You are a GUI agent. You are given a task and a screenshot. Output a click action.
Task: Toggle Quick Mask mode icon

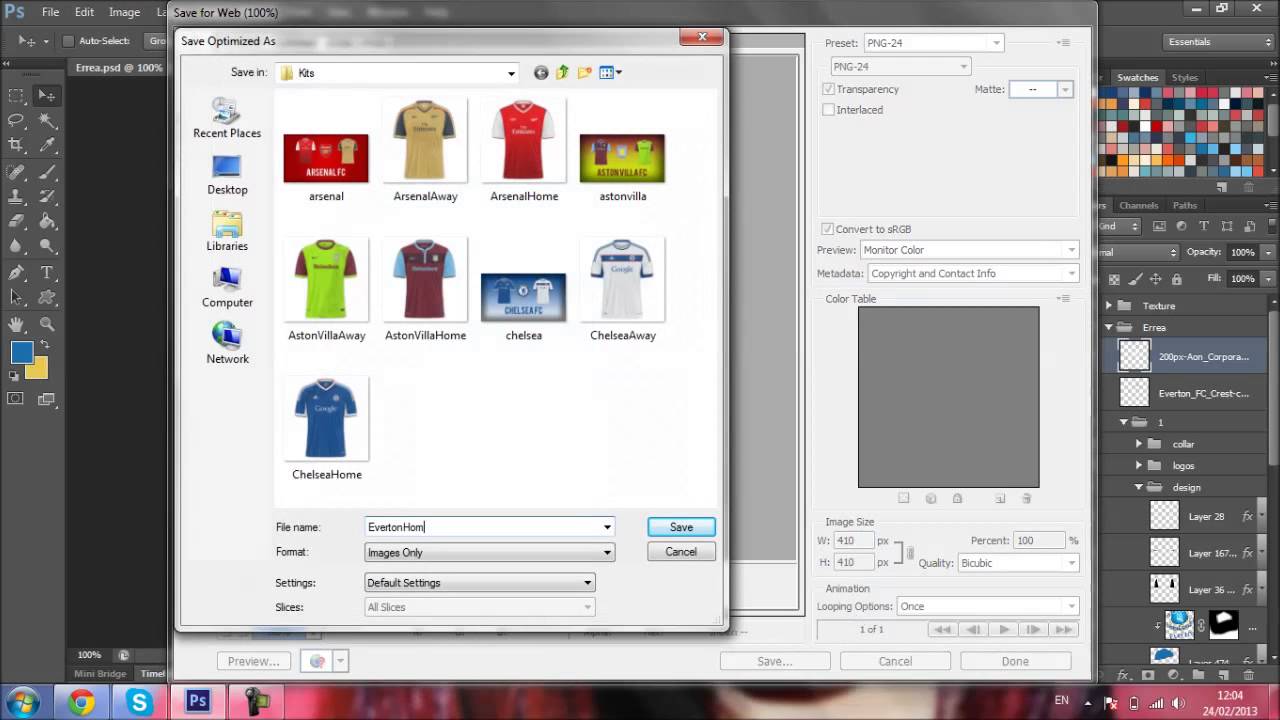[16, 399]
